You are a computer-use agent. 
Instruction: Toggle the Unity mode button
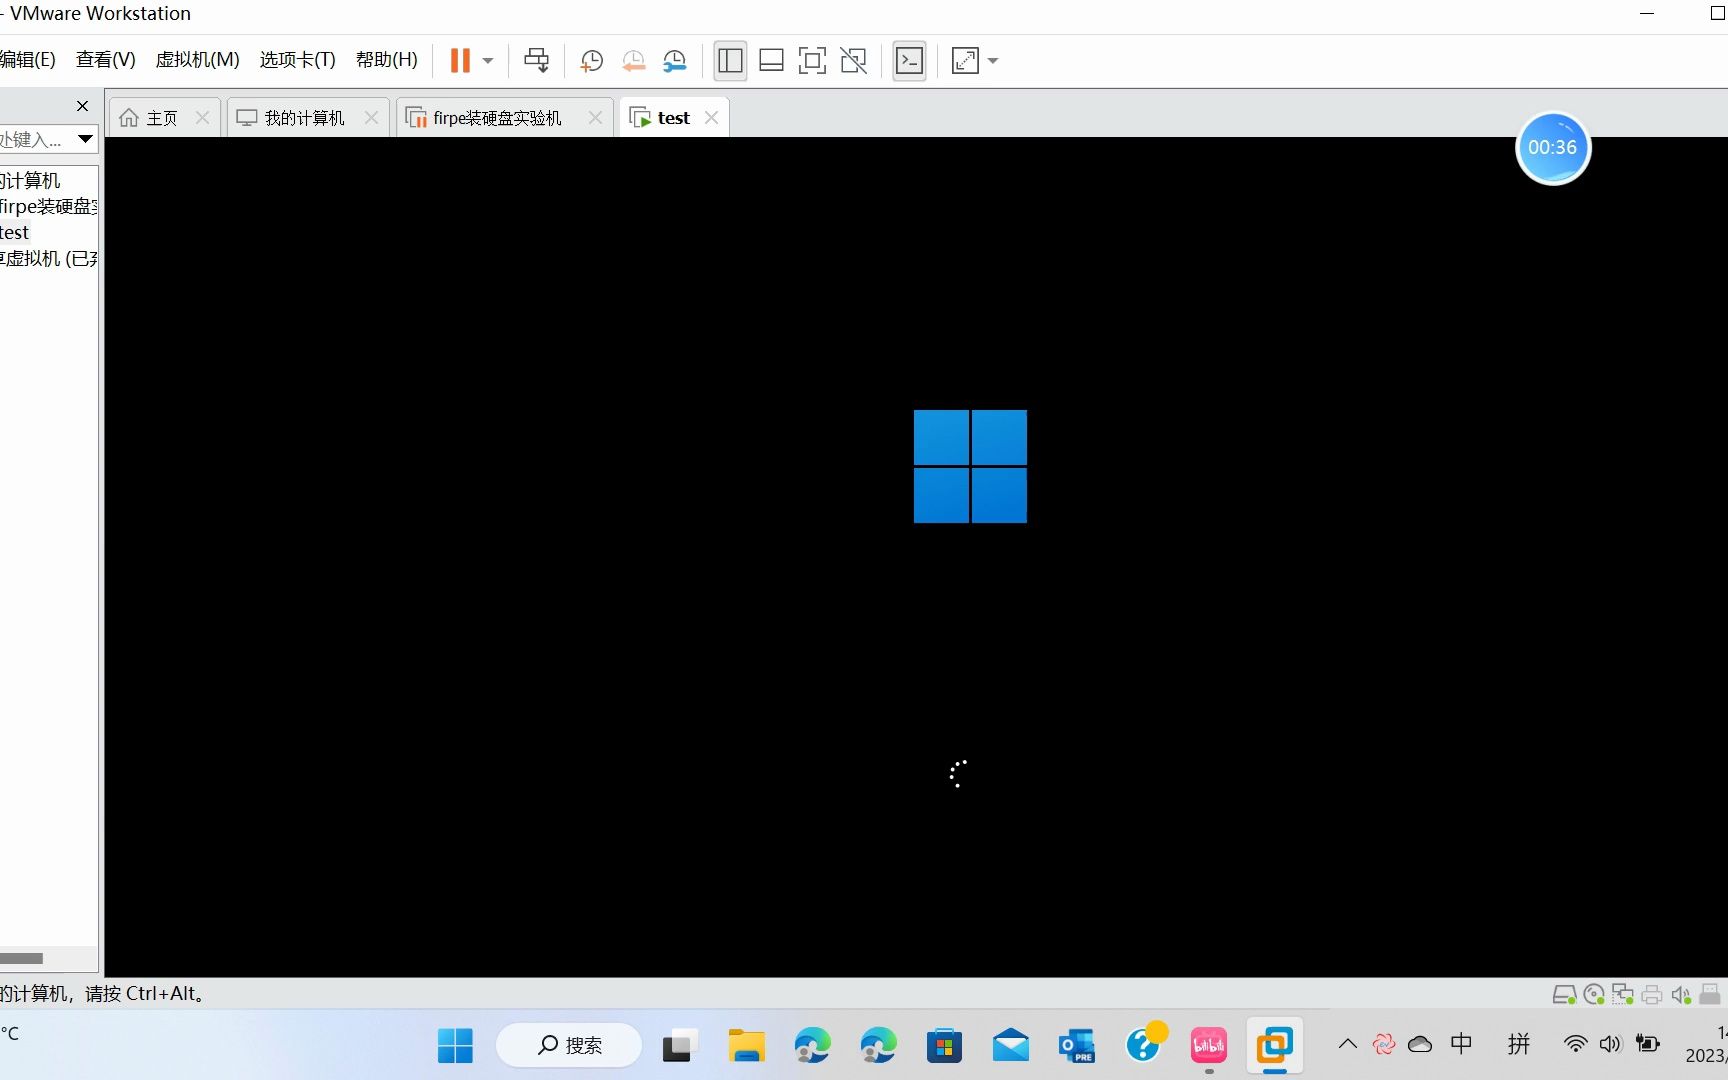[853, 60]
